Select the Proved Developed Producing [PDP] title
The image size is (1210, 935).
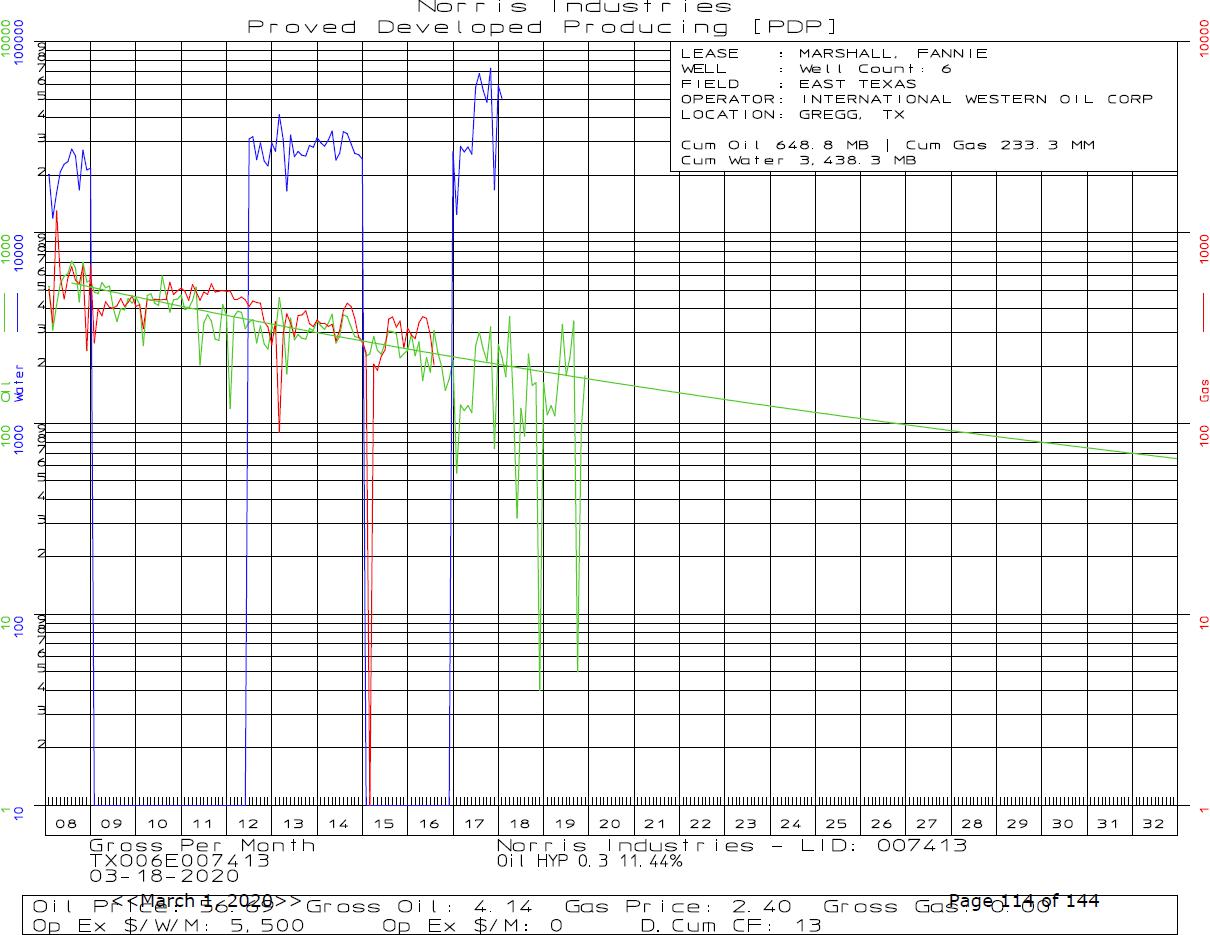pyautogui.click(x=543, y=27)
